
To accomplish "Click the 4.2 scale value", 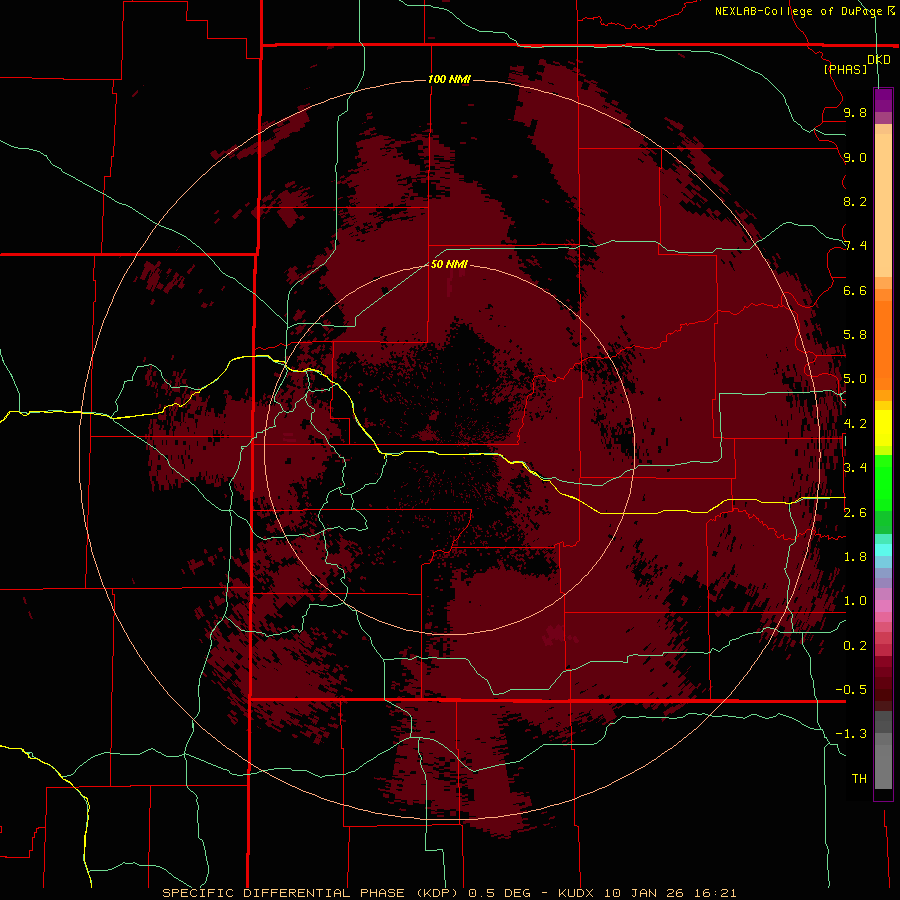I will coord(855,424).
